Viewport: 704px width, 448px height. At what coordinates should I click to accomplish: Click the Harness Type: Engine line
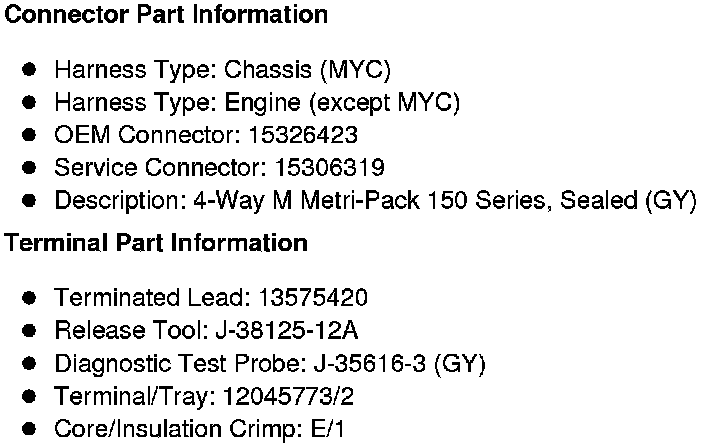(256, 102)
